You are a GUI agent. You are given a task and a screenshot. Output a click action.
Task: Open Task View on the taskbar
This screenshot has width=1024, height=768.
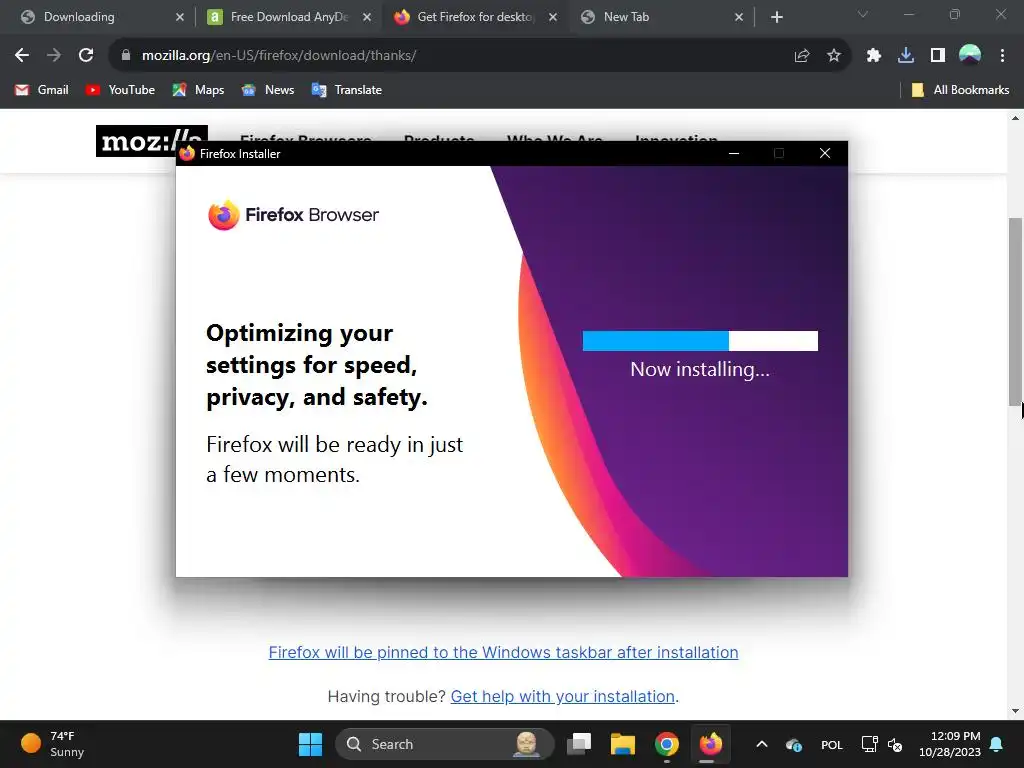pos(579,744)
